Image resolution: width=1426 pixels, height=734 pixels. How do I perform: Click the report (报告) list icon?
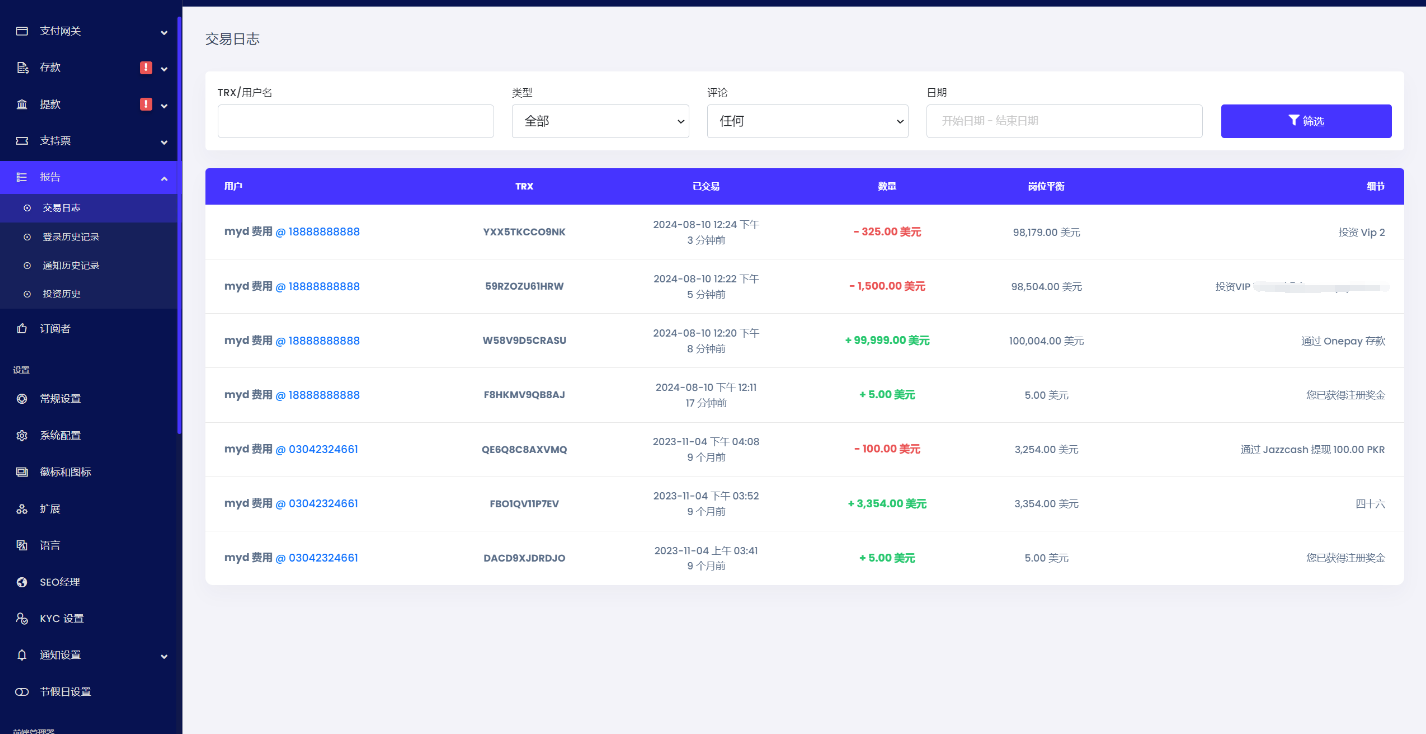tap(22, 177)
